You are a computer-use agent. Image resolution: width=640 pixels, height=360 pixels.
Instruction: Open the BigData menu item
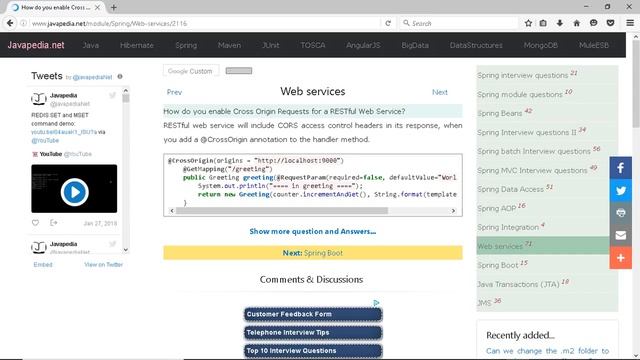tap(415, 45)
